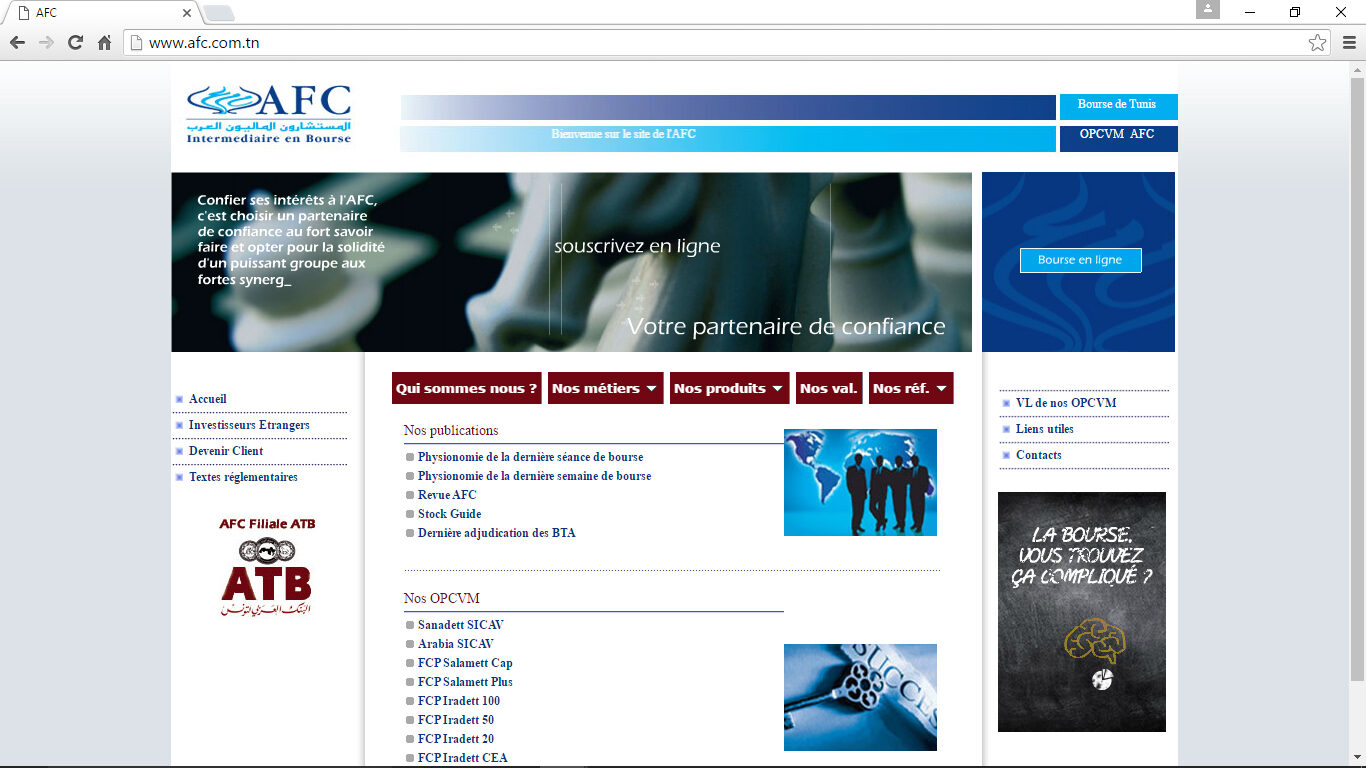Click the page vertical scrollbar

coord(1357,380)
